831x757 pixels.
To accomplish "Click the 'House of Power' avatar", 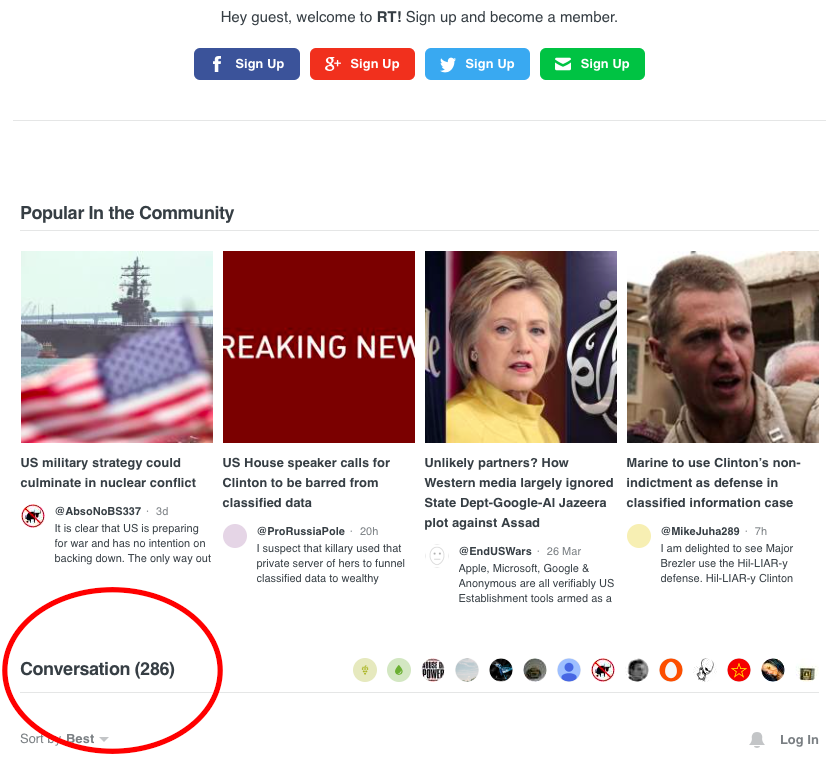I will (433, 671).
